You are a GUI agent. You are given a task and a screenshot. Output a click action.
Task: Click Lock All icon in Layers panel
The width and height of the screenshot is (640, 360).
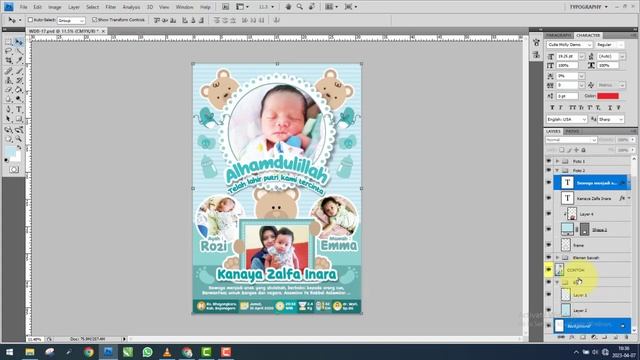[583, 150]
